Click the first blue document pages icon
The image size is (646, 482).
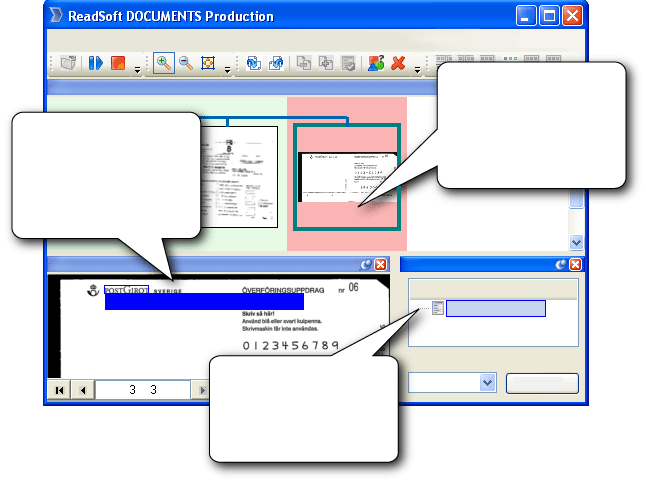coord(253,63)
